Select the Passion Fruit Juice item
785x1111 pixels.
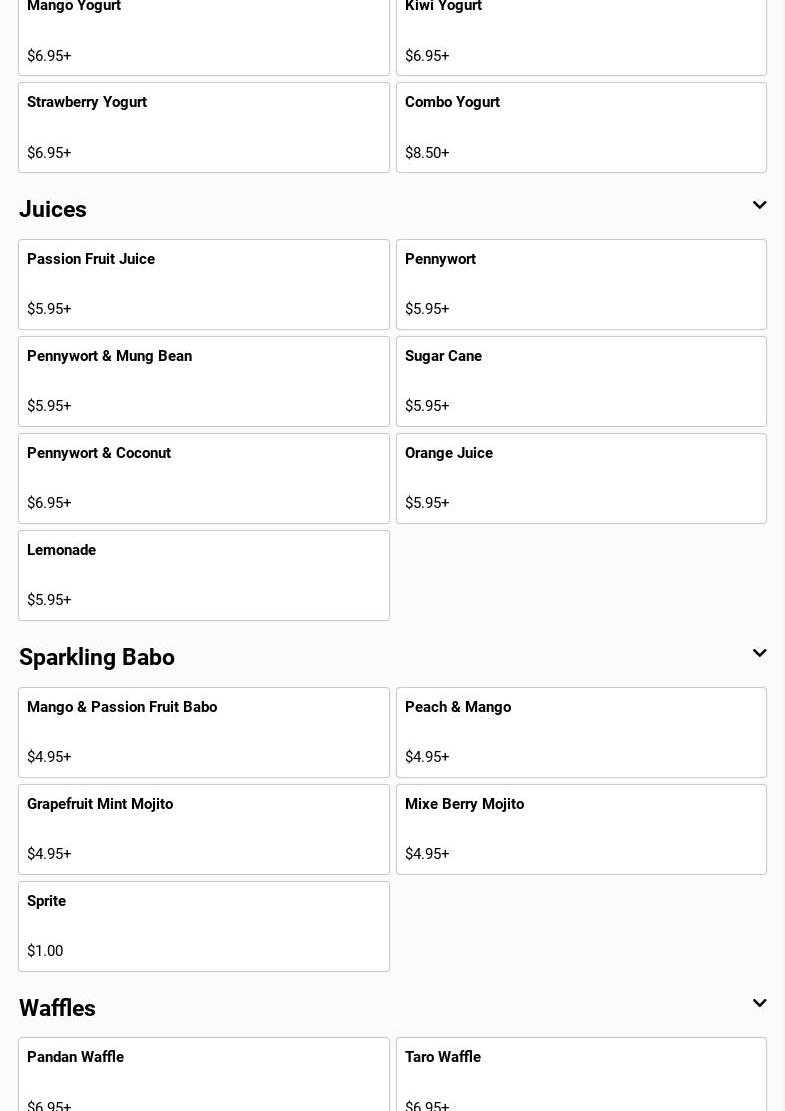coord(203,284)
